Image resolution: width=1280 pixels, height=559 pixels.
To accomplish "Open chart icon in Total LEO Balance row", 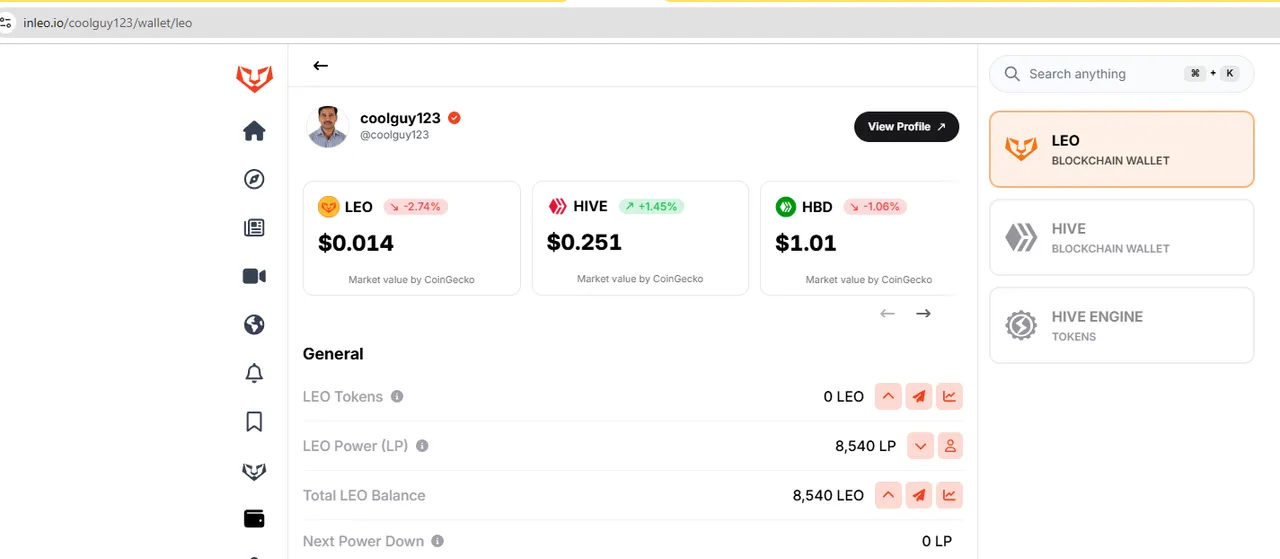I will tap(950, 495).
